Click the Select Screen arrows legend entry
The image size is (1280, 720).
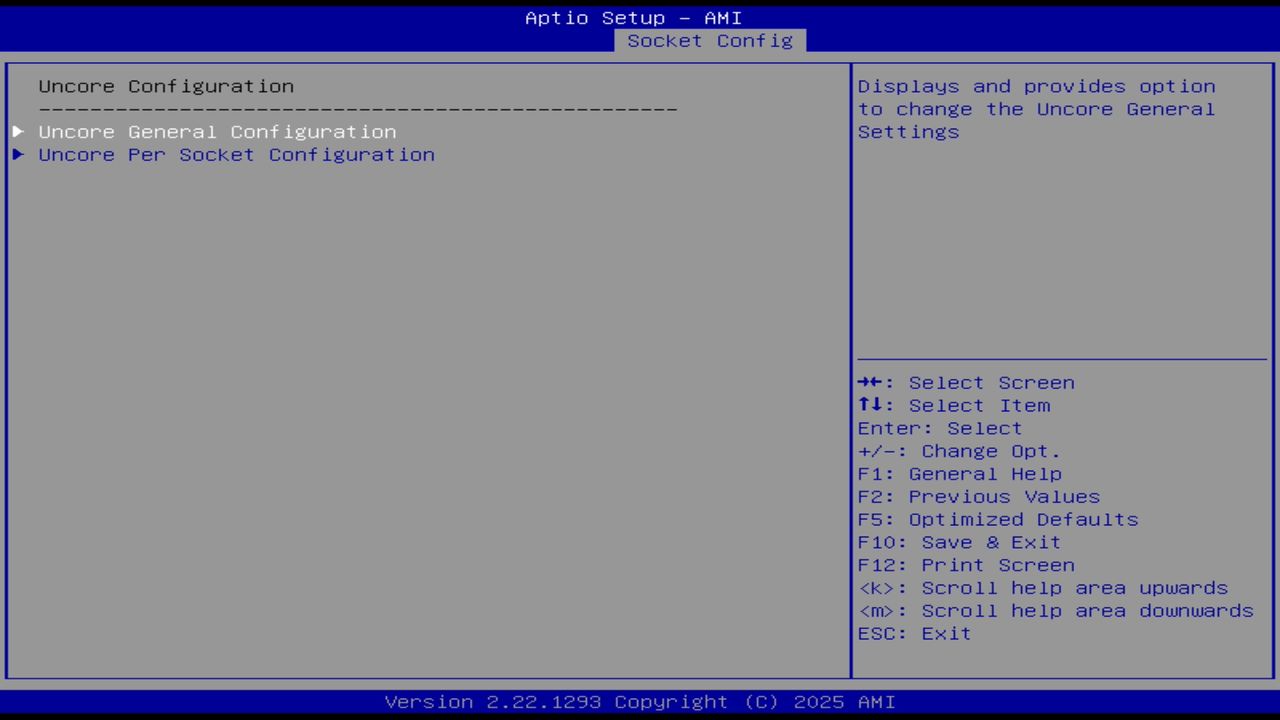click(x=966, y=382)
